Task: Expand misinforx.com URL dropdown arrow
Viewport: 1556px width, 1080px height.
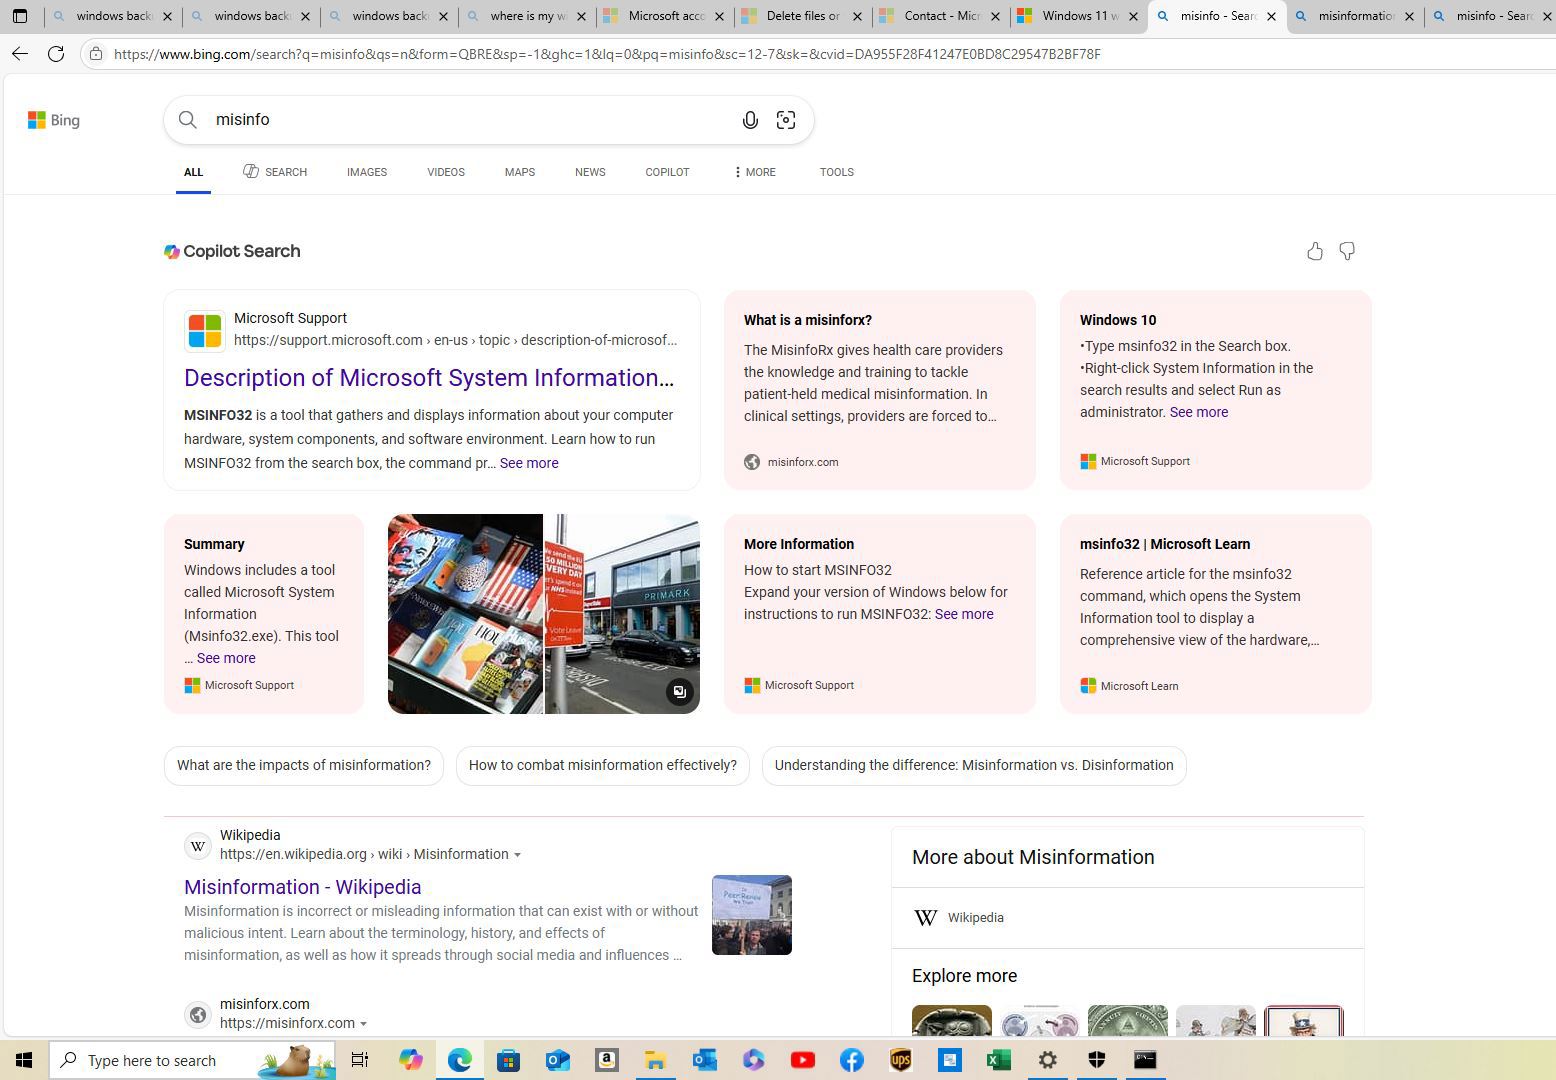Action: (x=363, y=1024)
